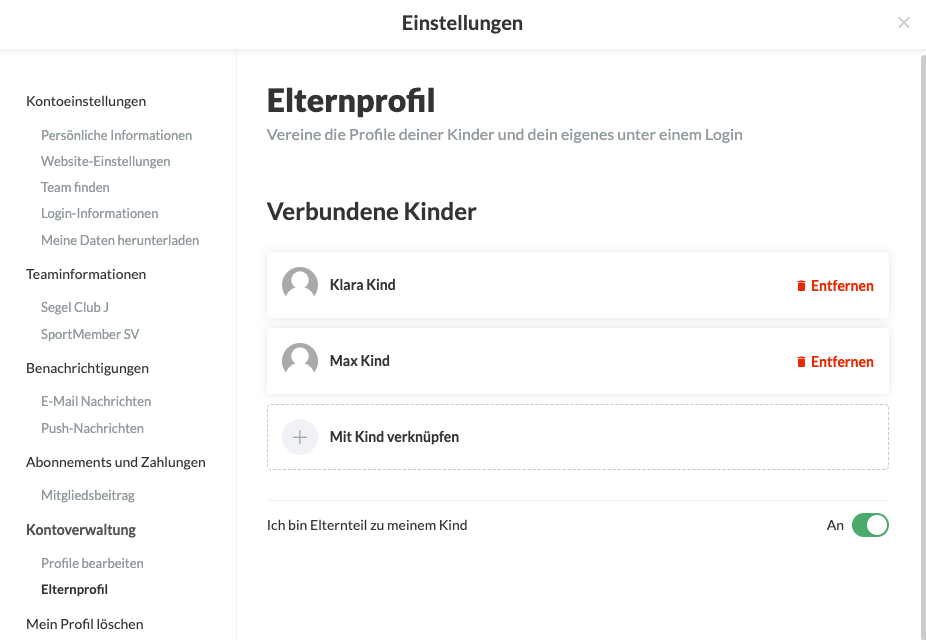The image size is (926, 640).
Task: Click trash icon next to Klara Kind
Action: [801, 286]
